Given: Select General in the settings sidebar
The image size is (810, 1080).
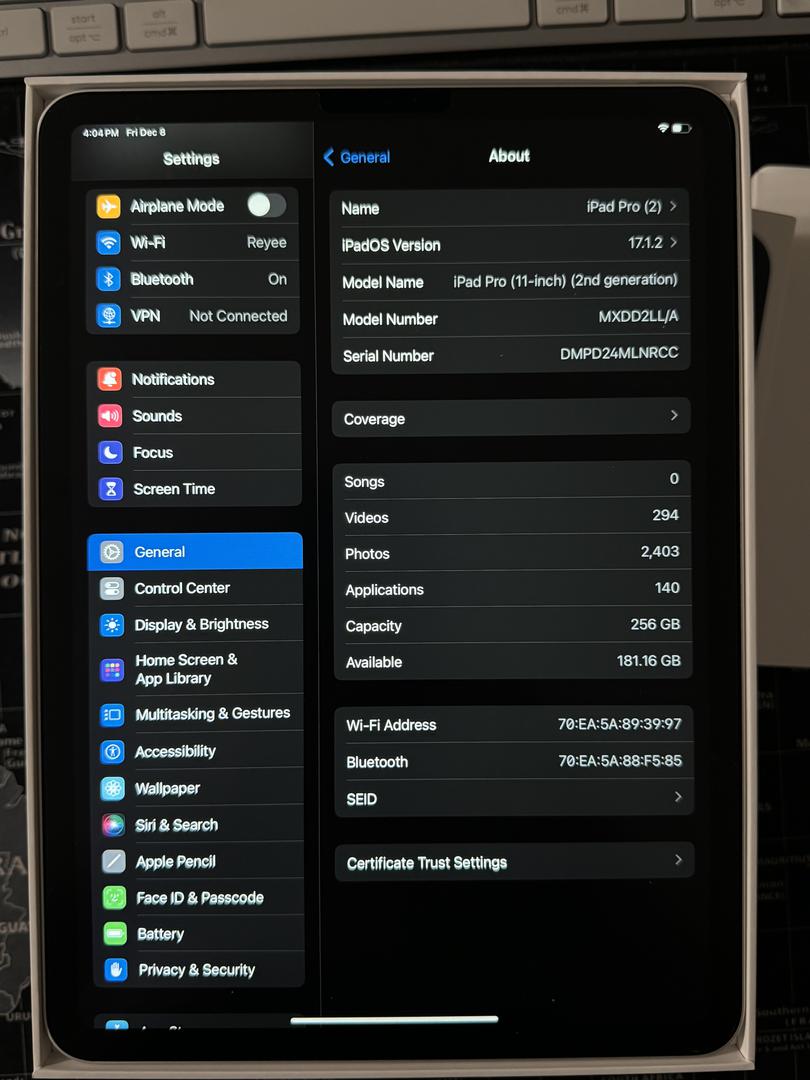Looking at the screenshot, I should (x=195, y=552).
